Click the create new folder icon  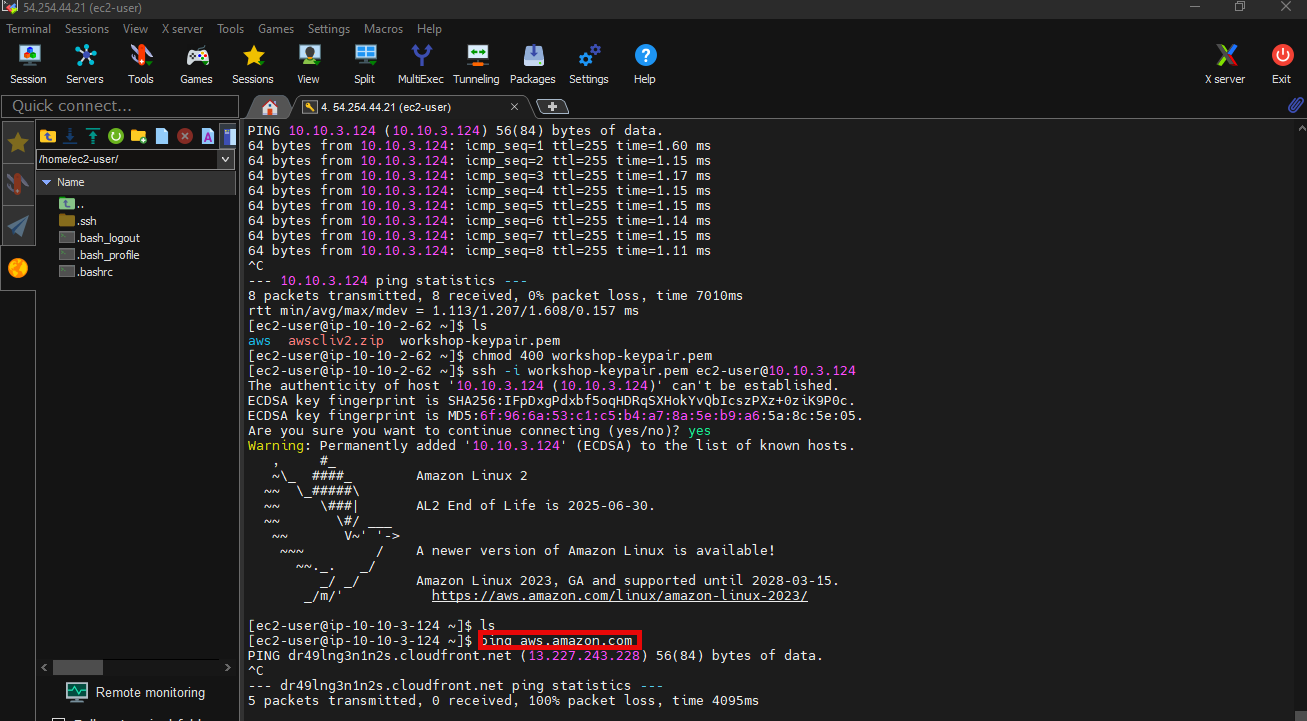139,136
